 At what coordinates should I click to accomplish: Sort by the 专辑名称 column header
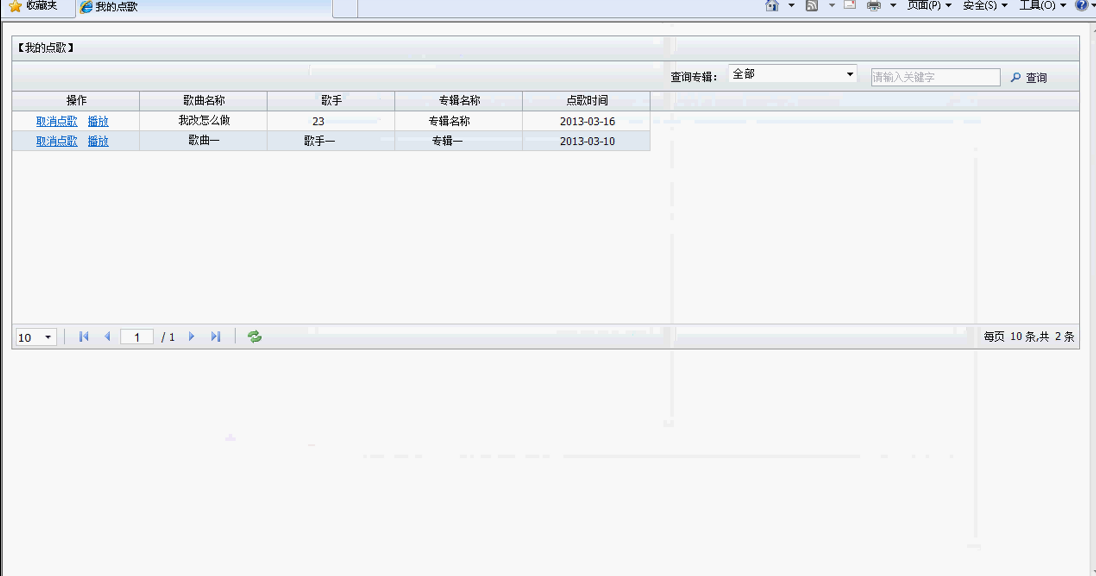coord(459,101)
